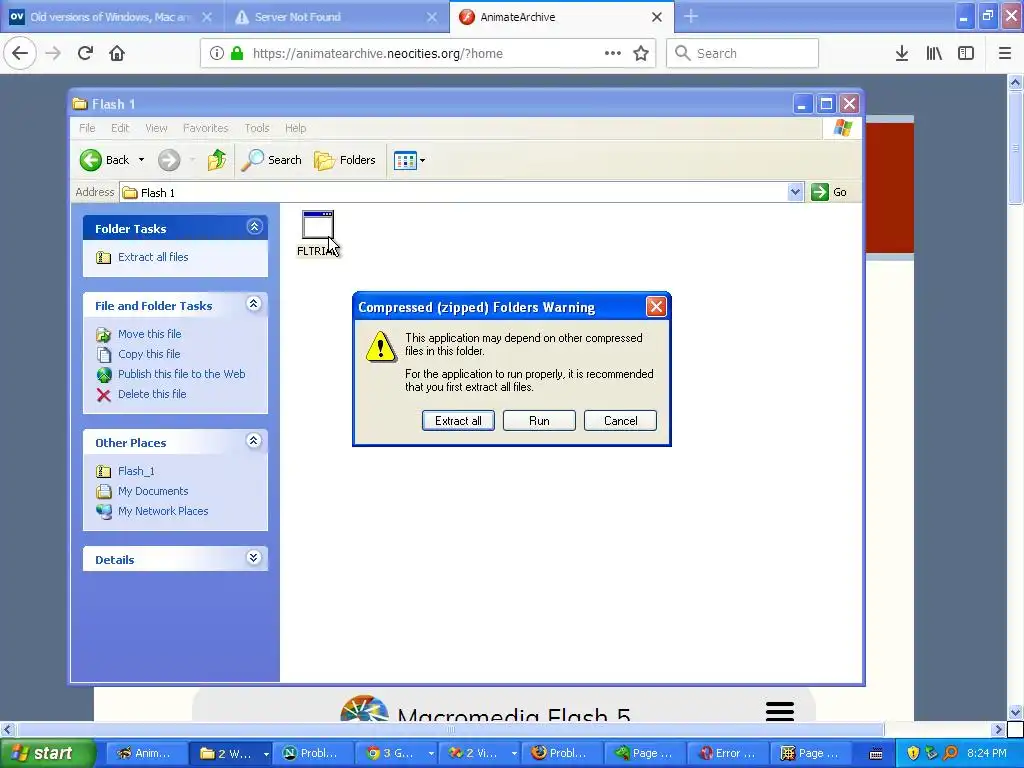This screenshot has width=1024, height=768.
Task: Open the Firefox Library icon
Action: click(x=934, y=53)
